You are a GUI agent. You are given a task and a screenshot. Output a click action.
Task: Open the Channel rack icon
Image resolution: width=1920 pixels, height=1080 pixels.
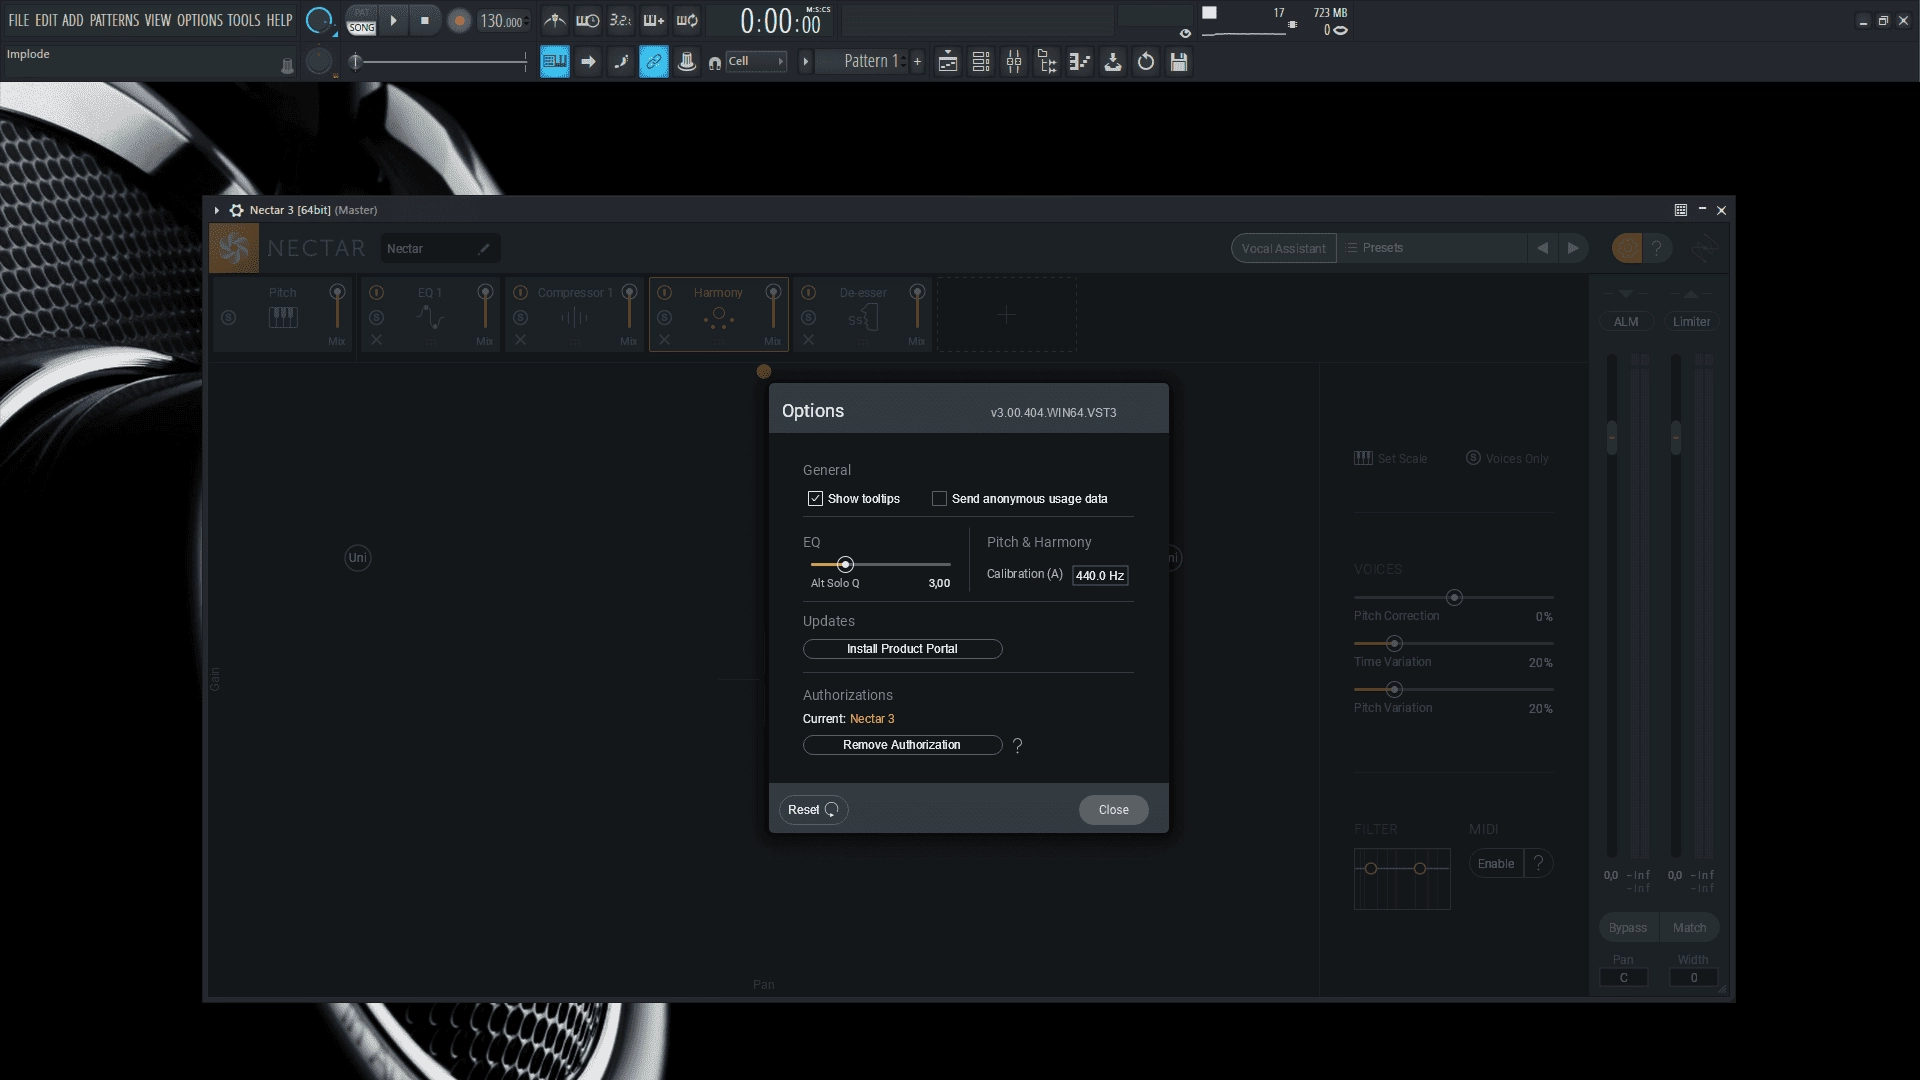point(981,62)
